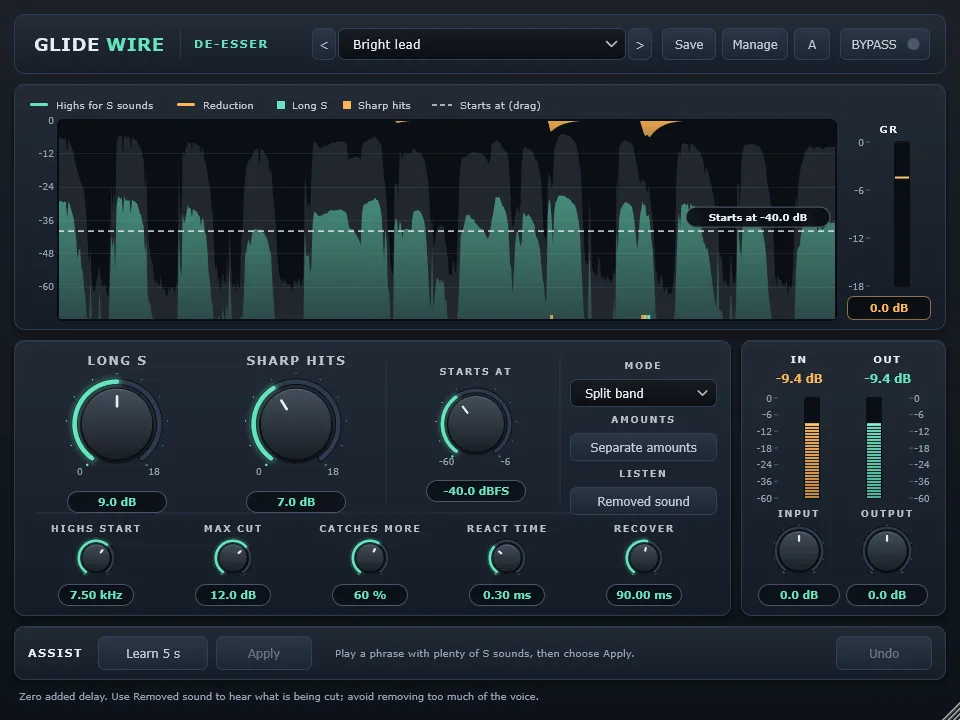The height and width of the screenshot is (720, 960).
Task: Click the GLIDE WIRE logo
Action: tap(99, 45)
